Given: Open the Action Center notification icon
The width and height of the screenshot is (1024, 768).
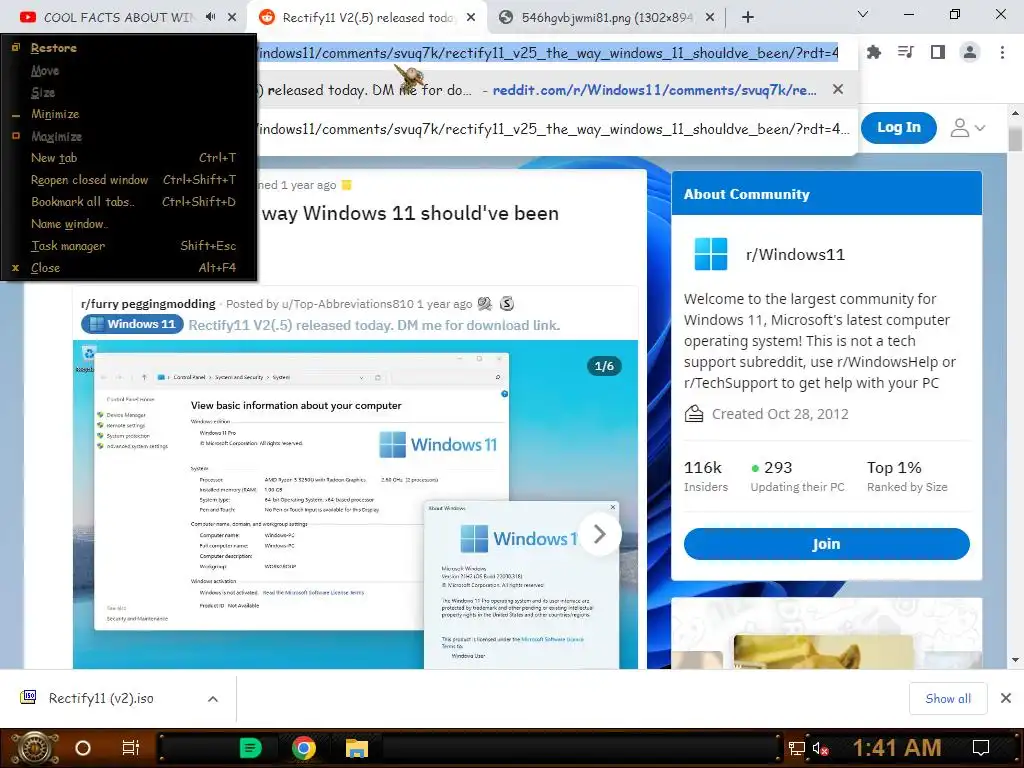Looking at the screenshot, I should pyautogui.click(x=981, y=748).
